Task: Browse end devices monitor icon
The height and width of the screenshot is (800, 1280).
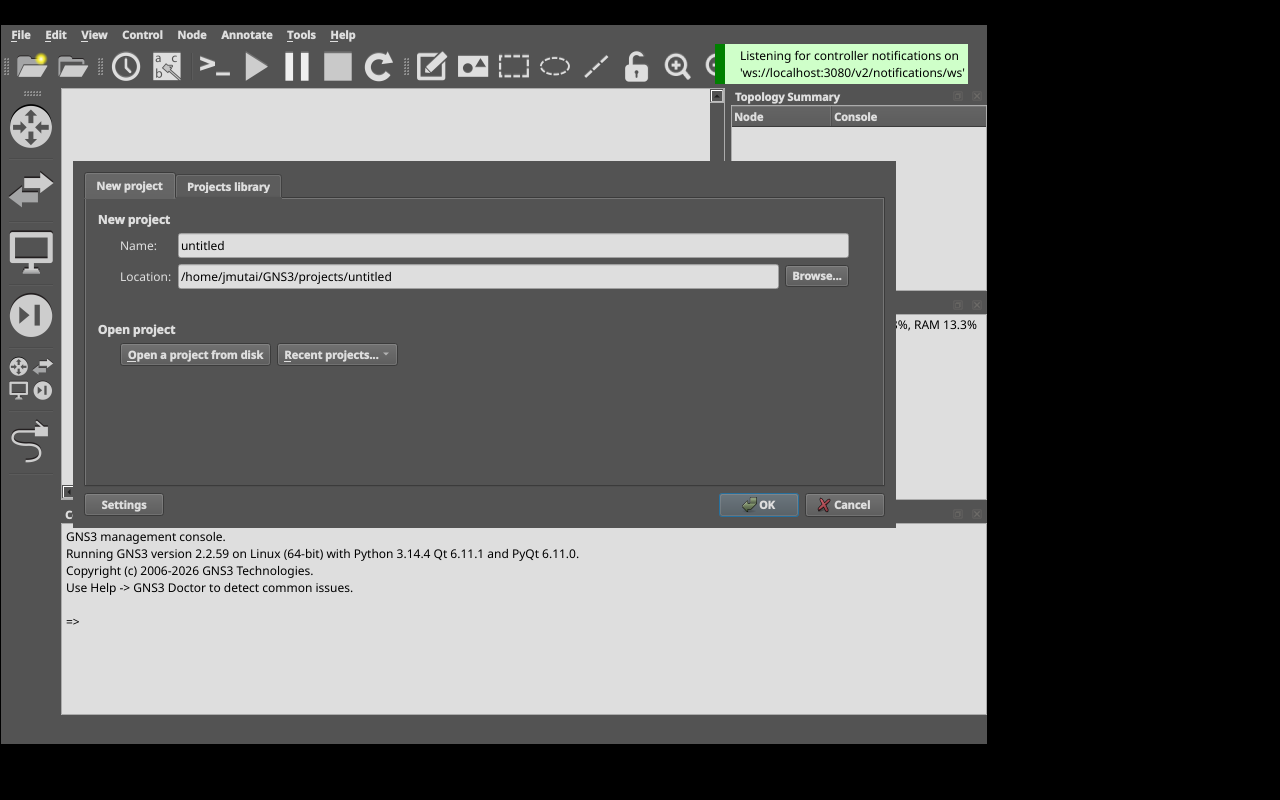Action: click(x=31, y=252)
